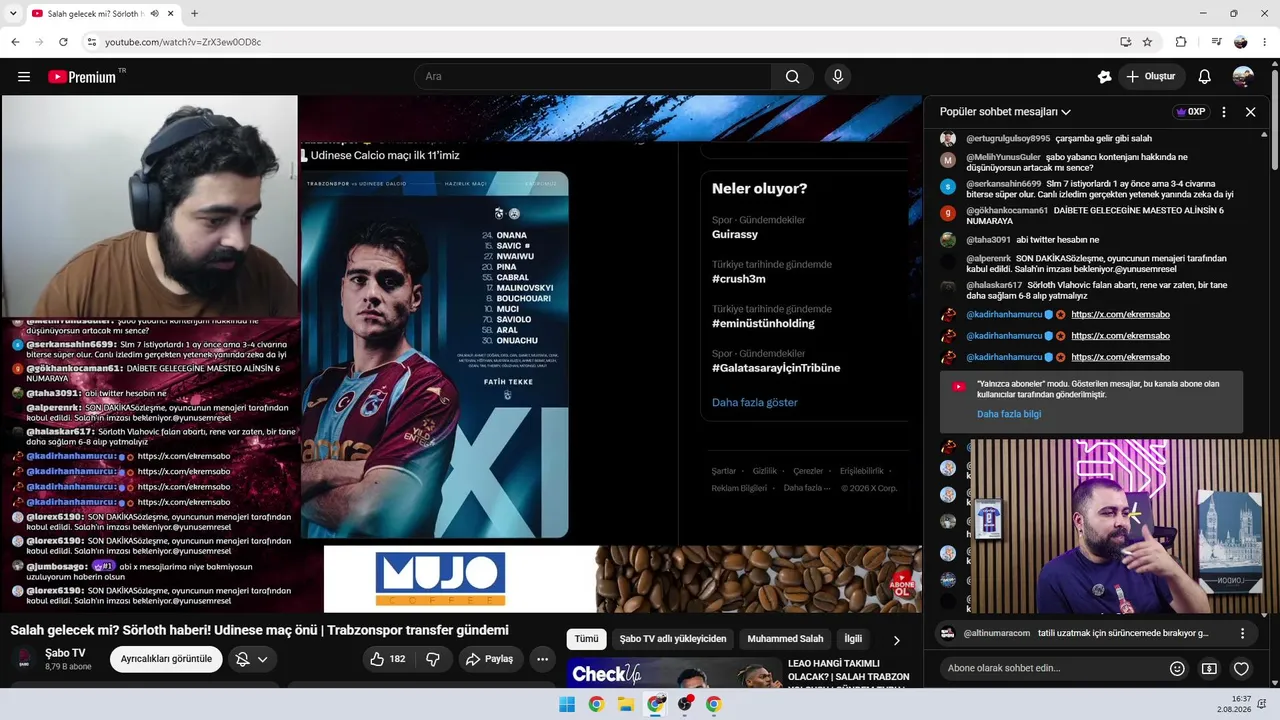The height and width of the screenshot is (720, 1280).
Task: Click @serkansahin6699 username in chat panel
Action: 1003,184
